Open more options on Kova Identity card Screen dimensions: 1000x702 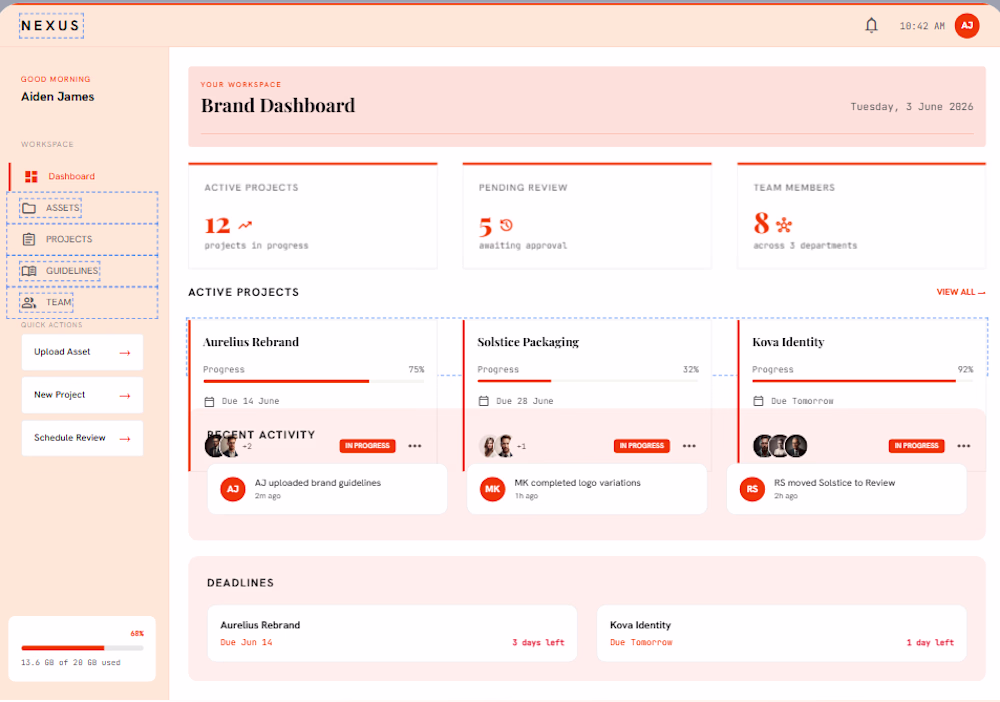(x=964, y=446)
